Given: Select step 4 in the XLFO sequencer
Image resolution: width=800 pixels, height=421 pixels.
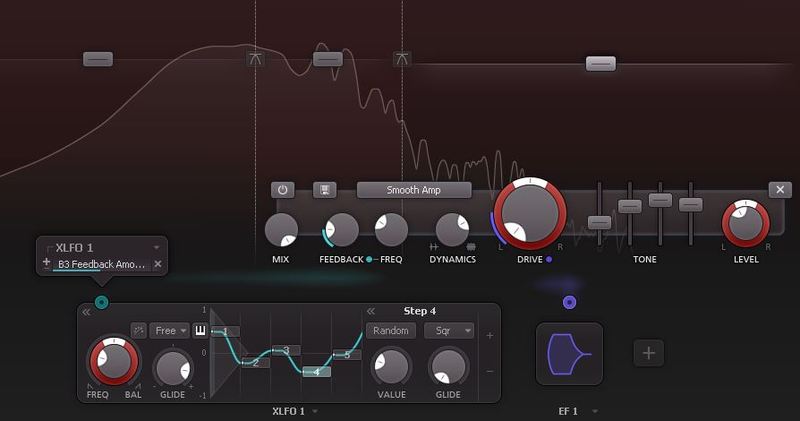Looking at the screenshot, I should pos(316,372).
